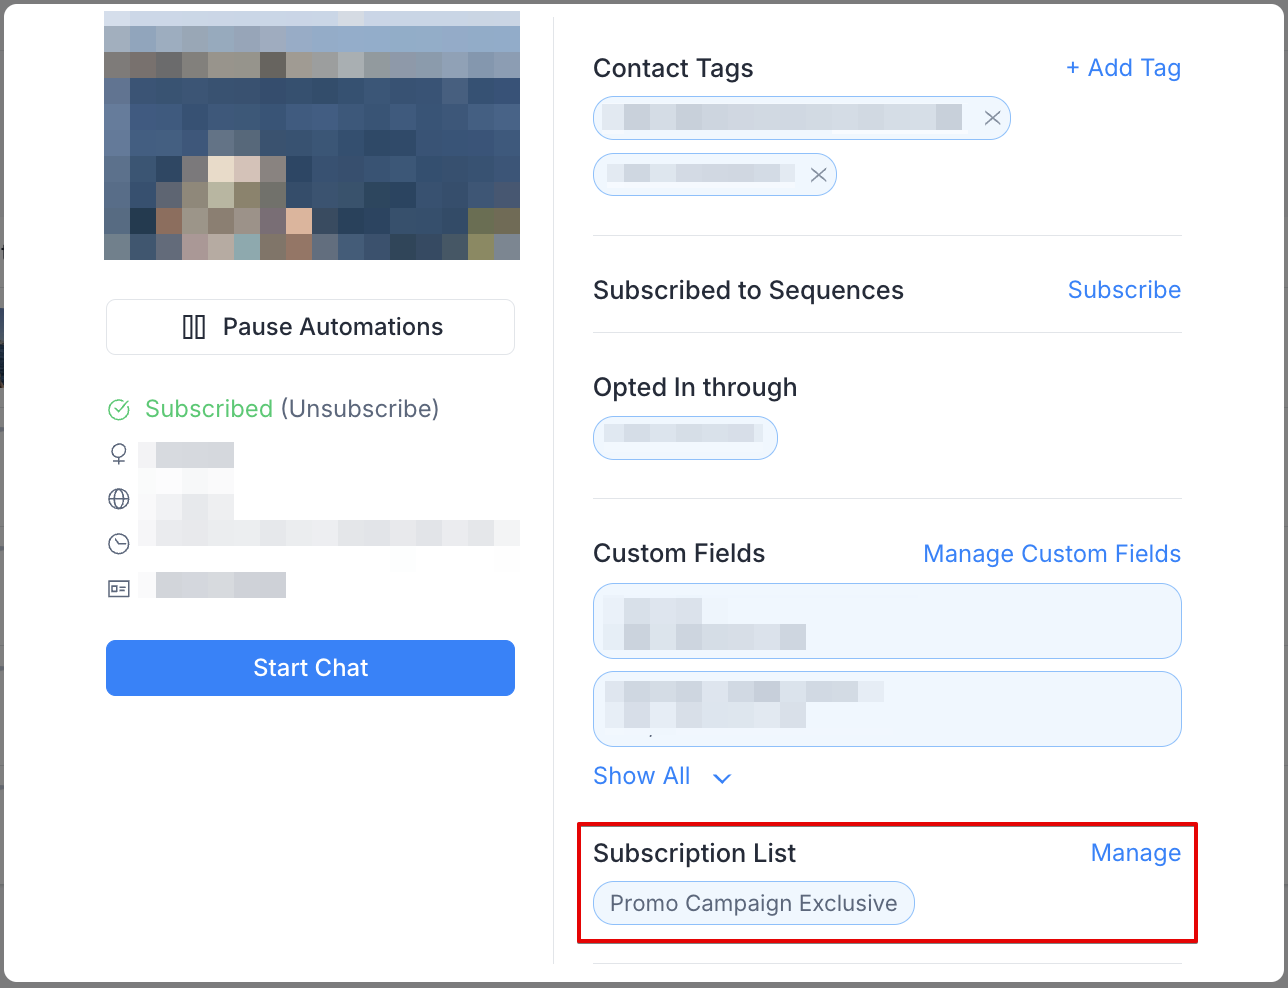Click Manage beside Subscription List
This screenshot has width=1288, height=988.
[1135, 853]
